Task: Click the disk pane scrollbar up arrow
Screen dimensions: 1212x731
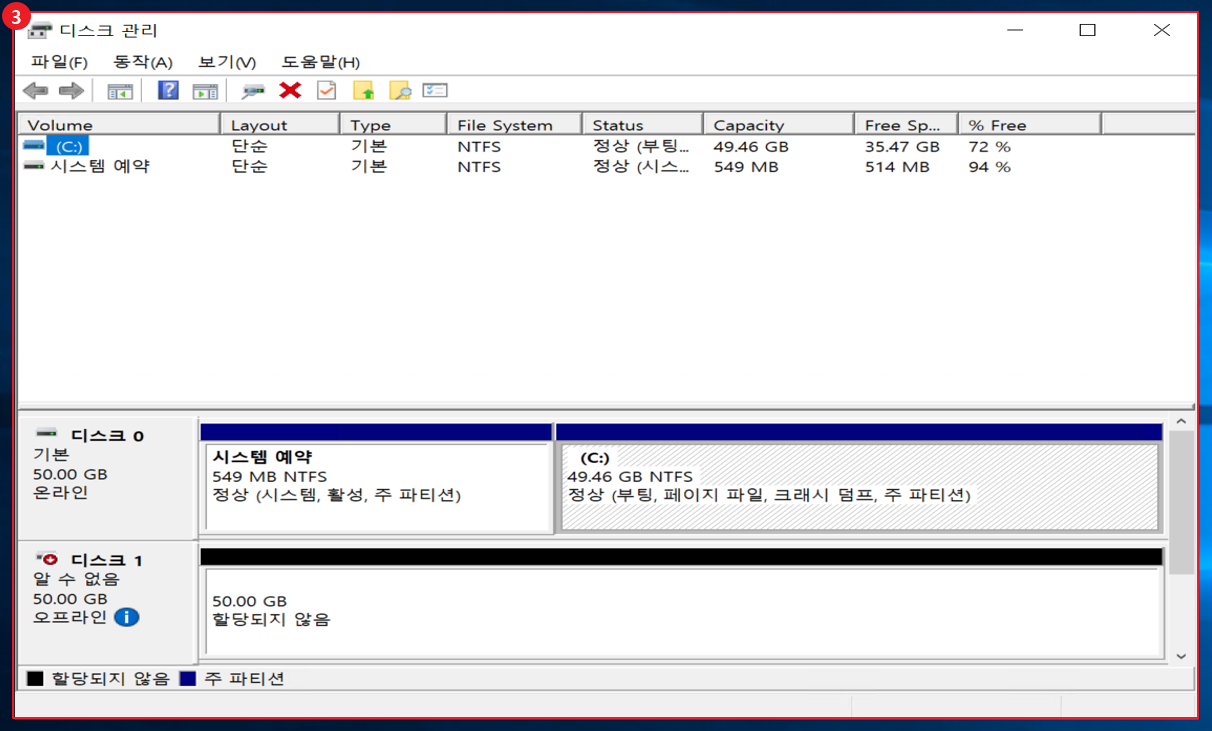Action: [x=1181, y=421]
